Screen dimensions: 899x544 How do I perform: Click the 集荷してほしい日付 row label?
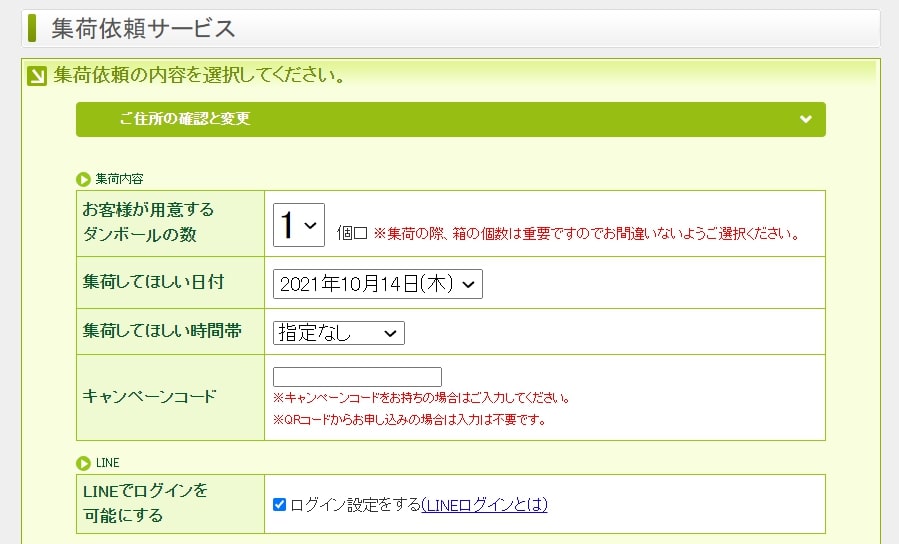coord(153,282)
